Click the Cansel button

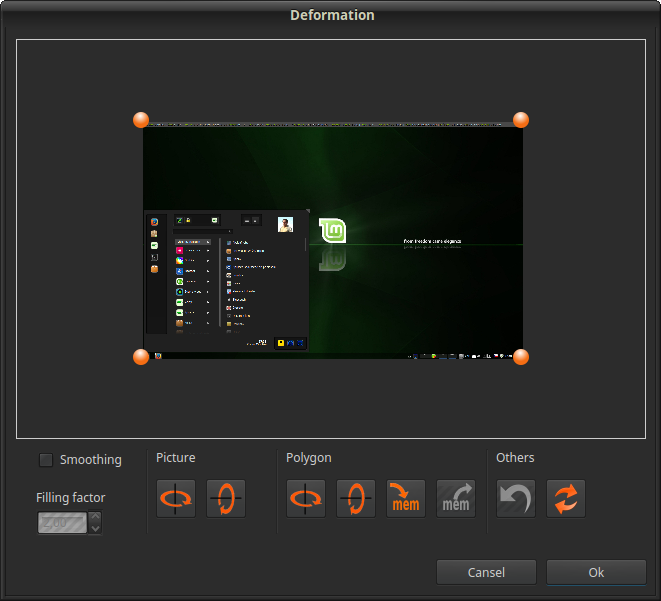click(486, 572)
